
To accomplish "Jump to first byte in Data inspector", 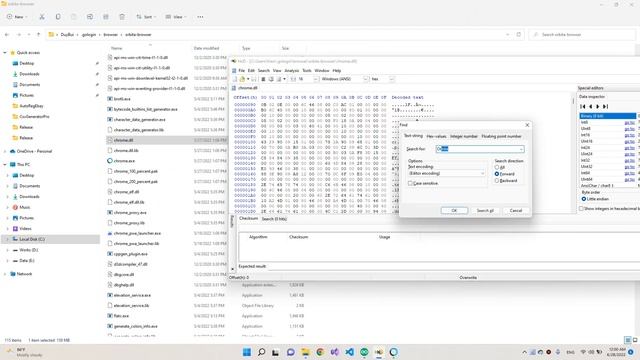I will (583, 107).
